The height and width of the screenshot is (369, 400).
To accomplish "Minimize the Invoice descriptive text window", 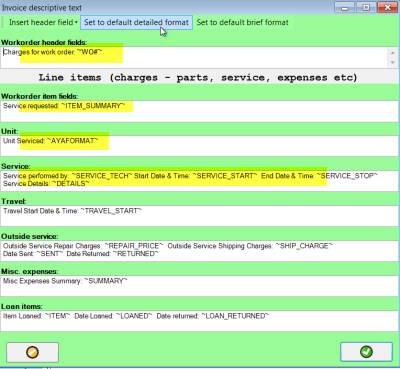I will [x=344, y=7].
